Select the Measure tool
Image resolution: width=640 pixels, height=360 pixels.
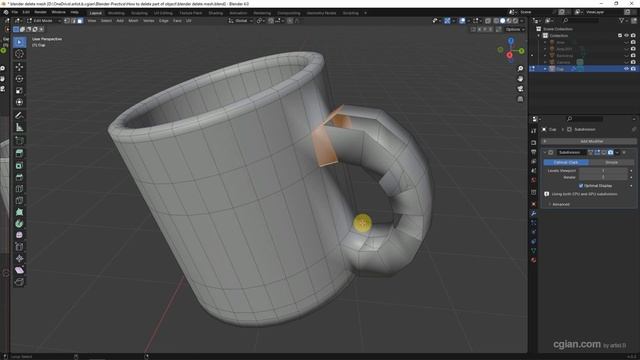coord(19,128)
